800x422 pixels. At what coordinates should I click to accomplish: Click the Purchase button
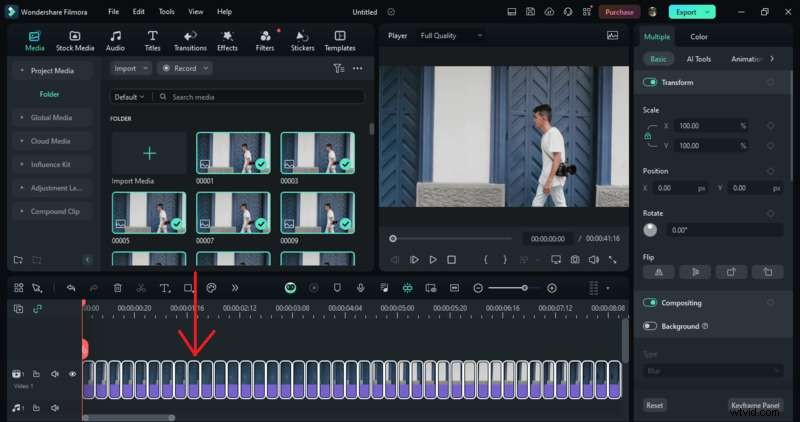619,12
